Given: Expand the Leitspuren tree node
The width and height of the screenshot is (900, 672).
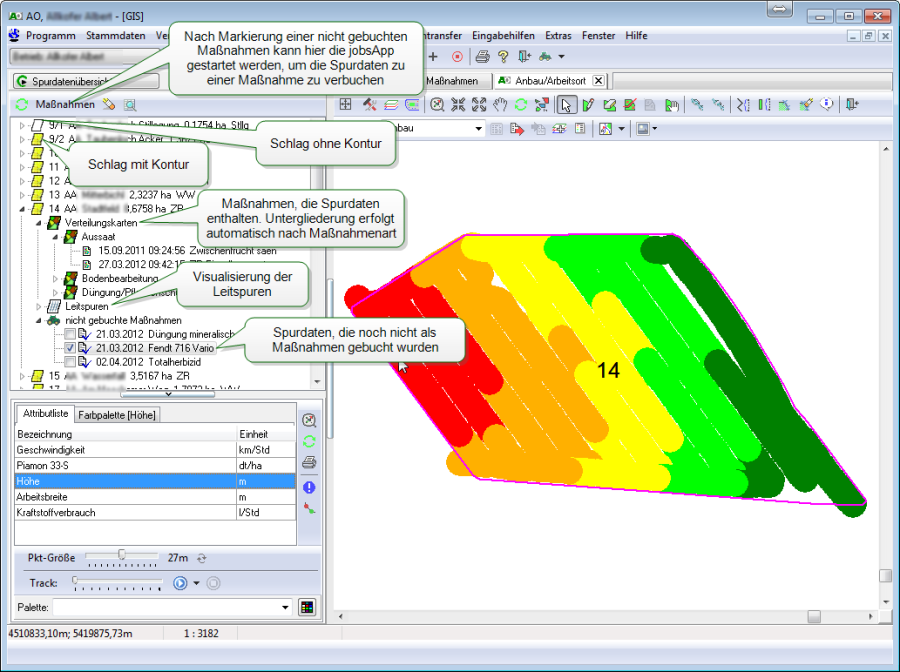Looking at the screenshot, I should click(x=40, y=306).
